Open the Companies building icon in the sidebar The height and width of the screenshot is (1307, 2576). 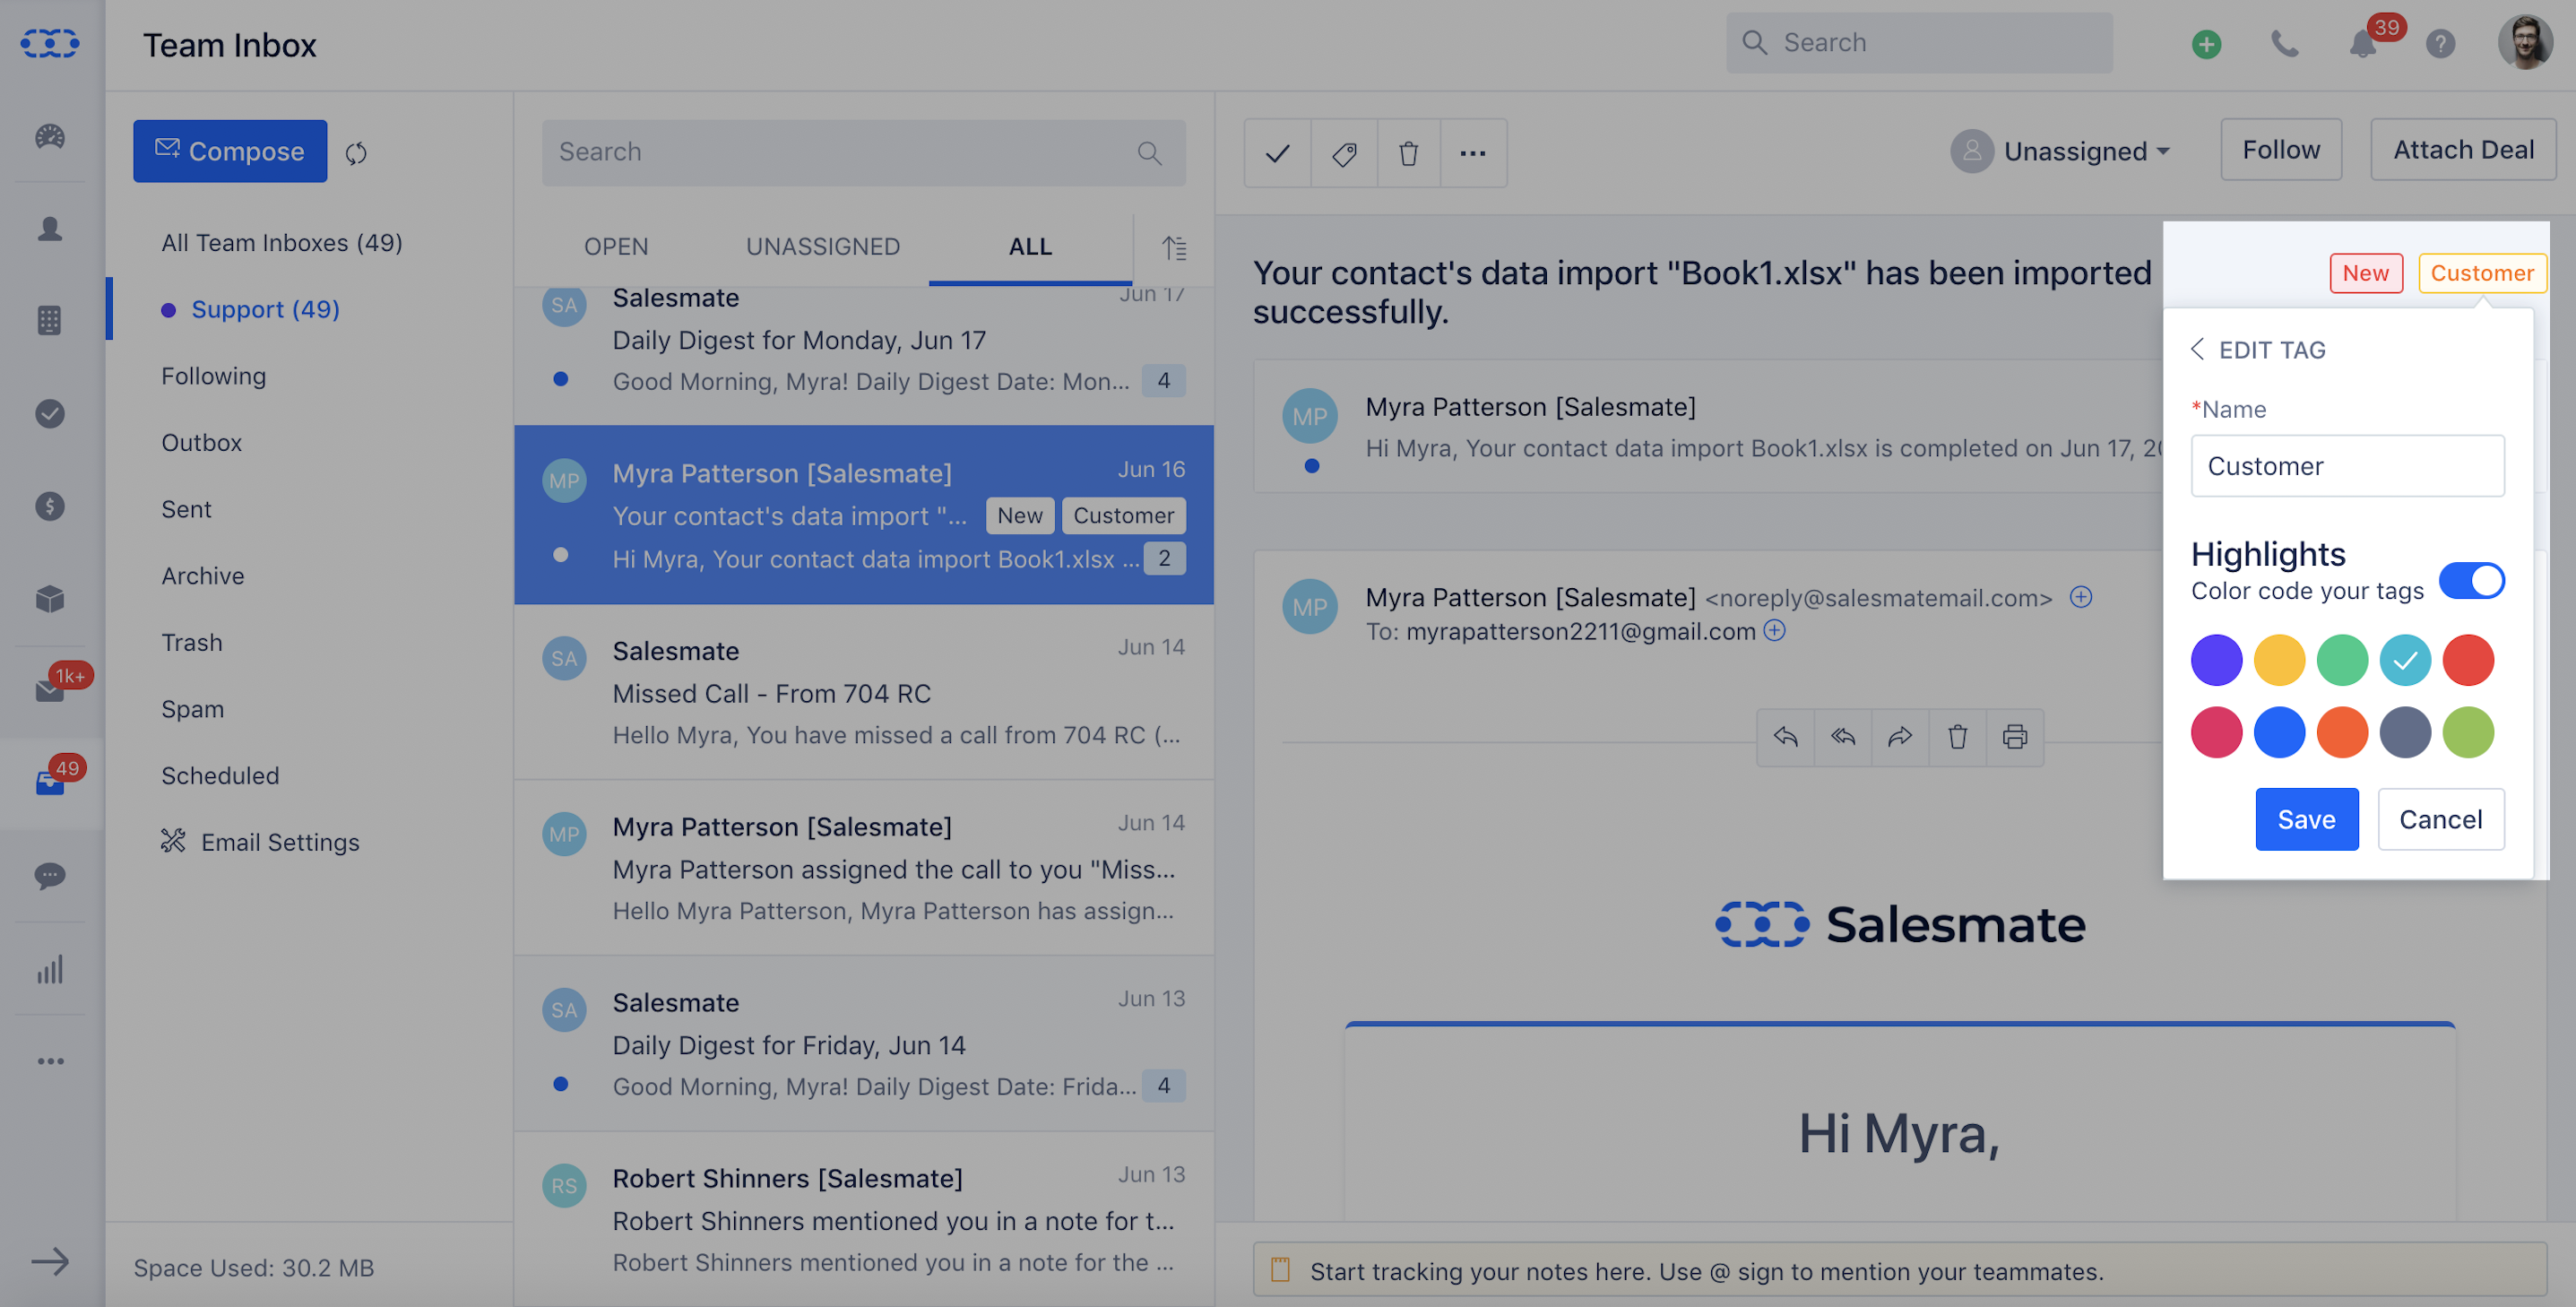tap(50, 321)
